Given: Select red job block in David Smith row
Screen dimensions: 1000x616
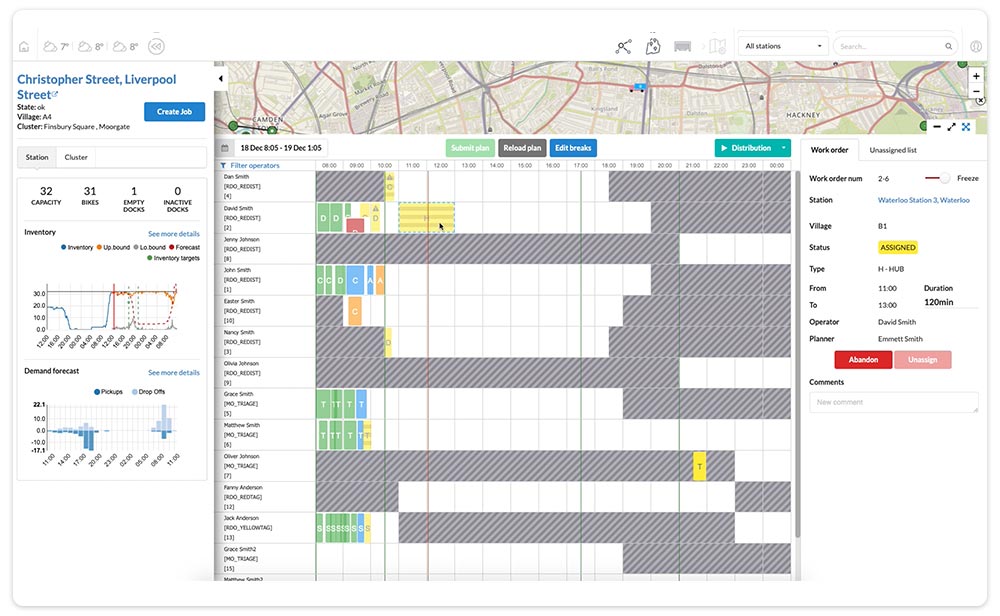Looking at the screenshot, I should [355, 226].
